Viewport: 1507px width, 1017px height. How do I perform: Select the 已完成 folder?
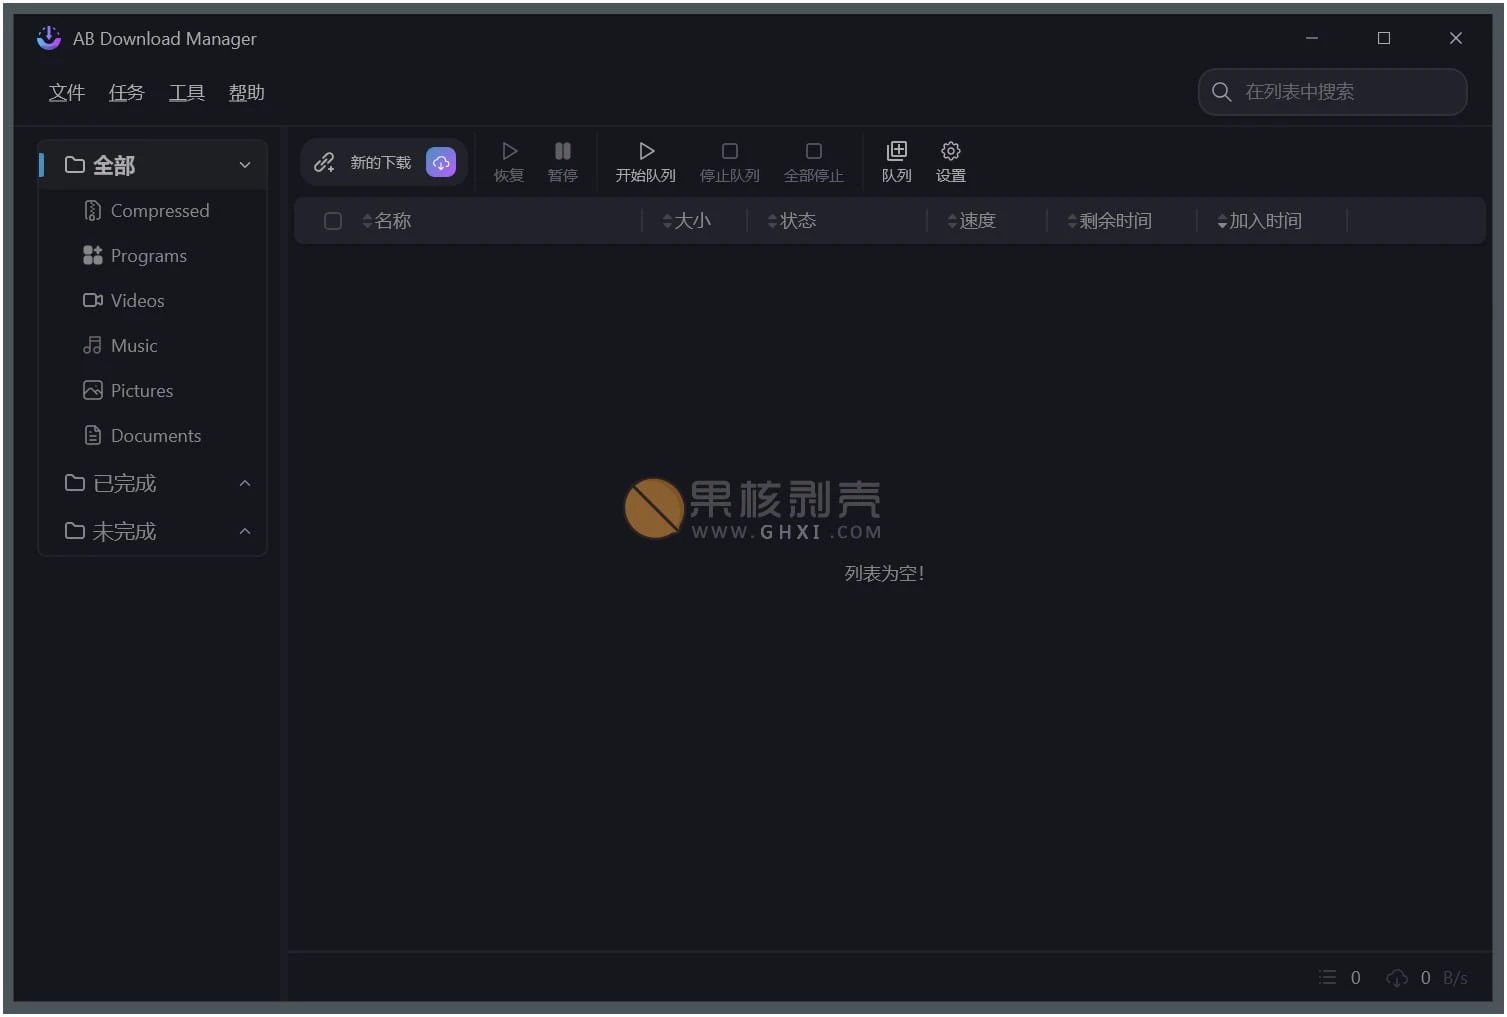pyautogui.click(x=153, y=483)
